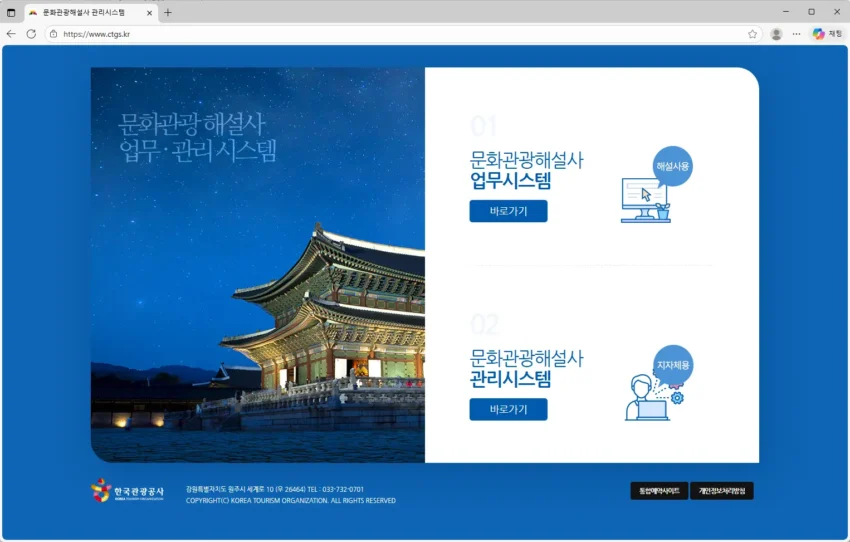Click 바로가기 under 업무시스템
This screenshot has height=542, width=850.
click(x=508, y=211)
